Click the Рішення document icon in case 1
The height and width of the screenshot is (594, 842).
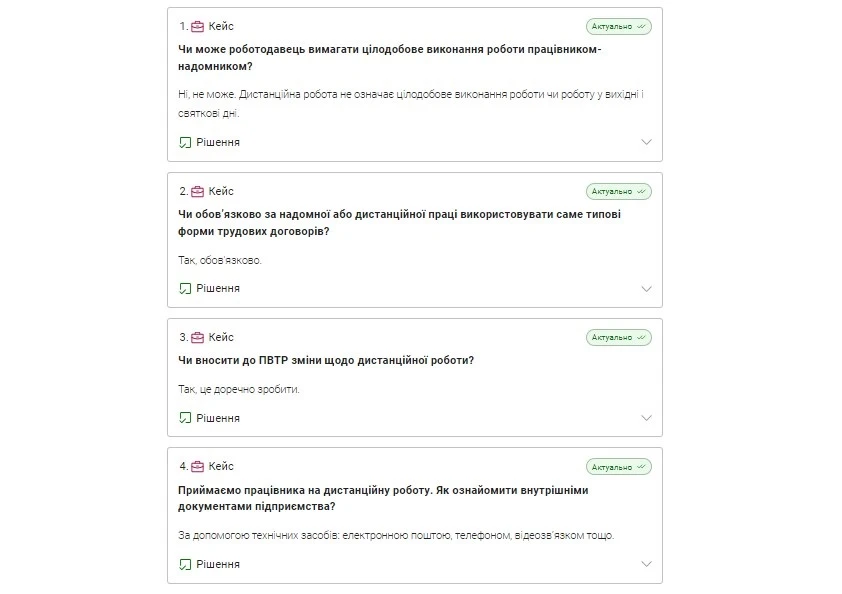coord(184,142)
